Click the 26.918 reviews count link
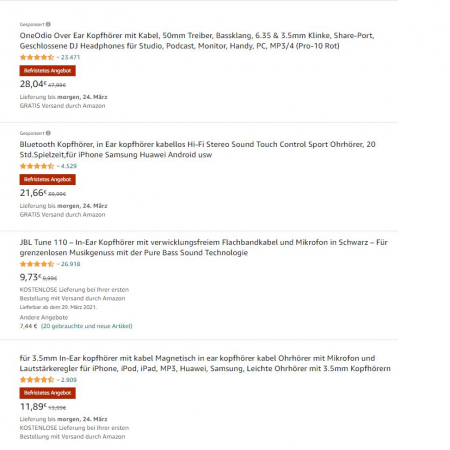Image resolution: width=450 pixels, height=450 pixels. point(71,264)
